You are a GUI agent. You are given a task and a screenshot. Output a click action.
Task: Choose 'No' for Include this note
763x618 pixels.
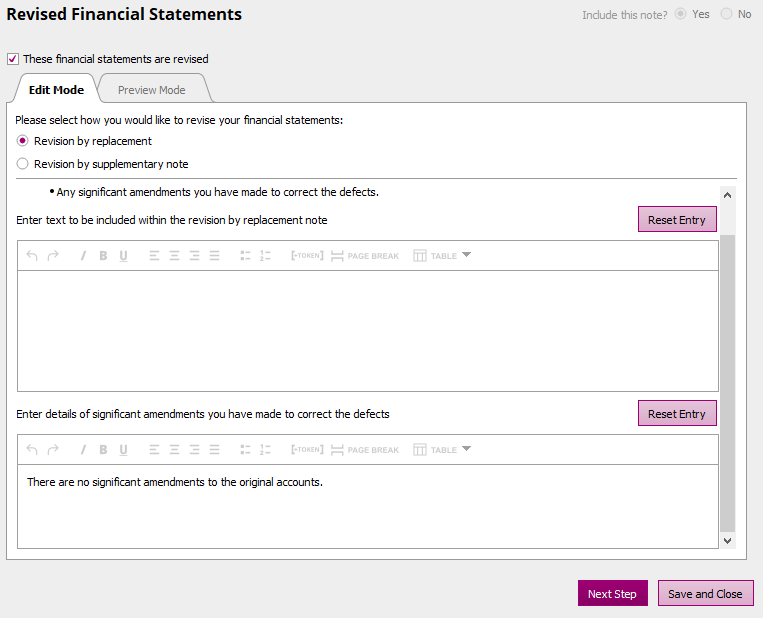tap(727, 15)
